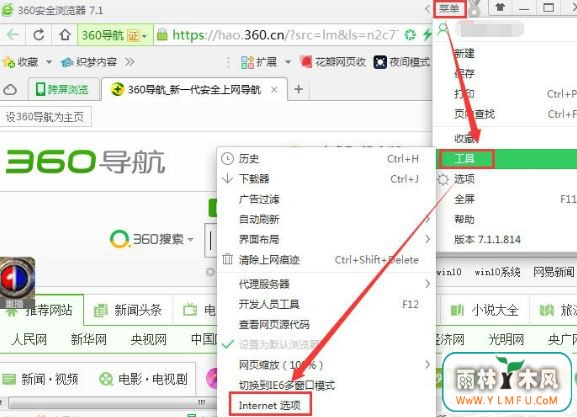Expand the 代理服务器 submenu arrow

tap(427, 284)
